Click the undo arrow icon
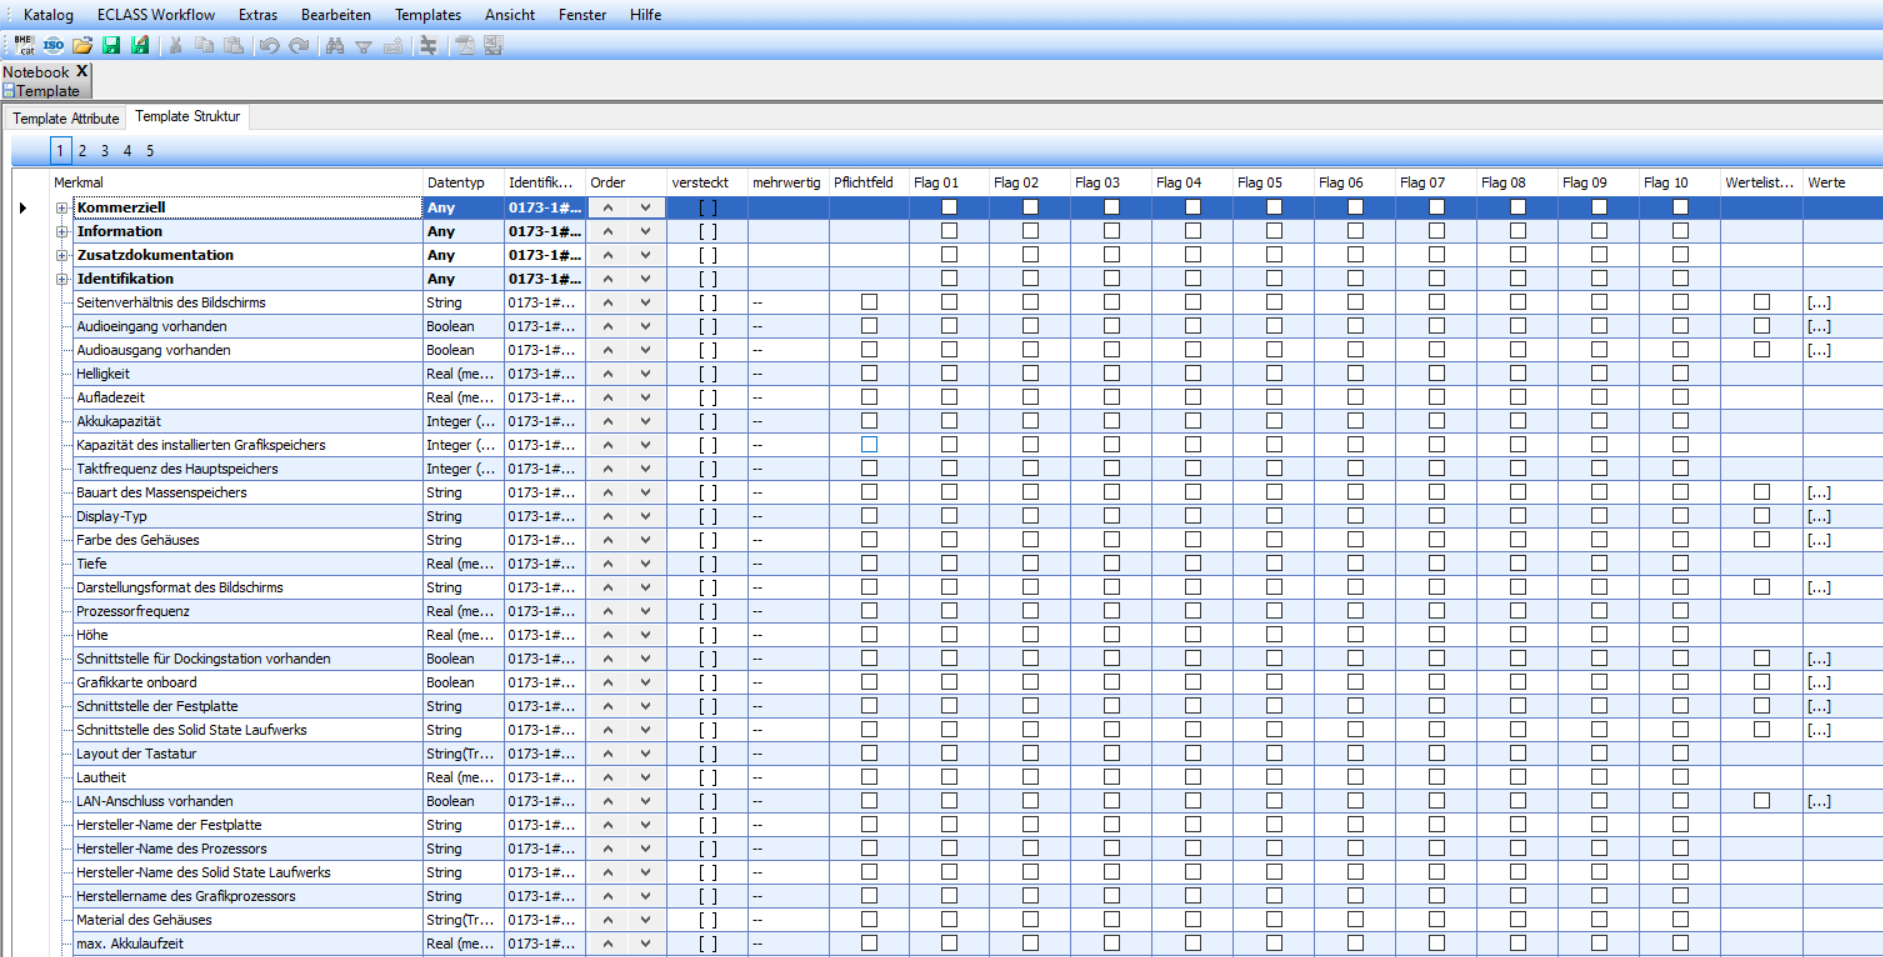1883x957 pixels. coord(269,45)
